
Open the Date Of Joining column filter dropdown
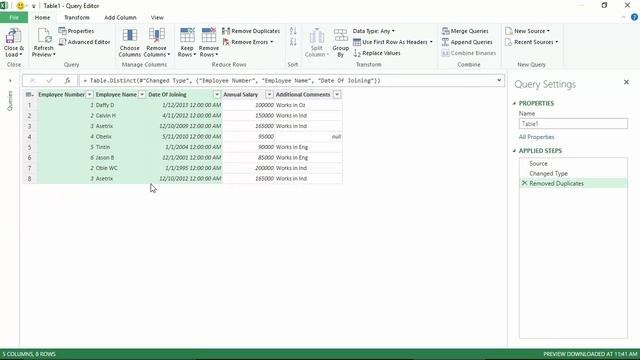[x=217, y=95]
